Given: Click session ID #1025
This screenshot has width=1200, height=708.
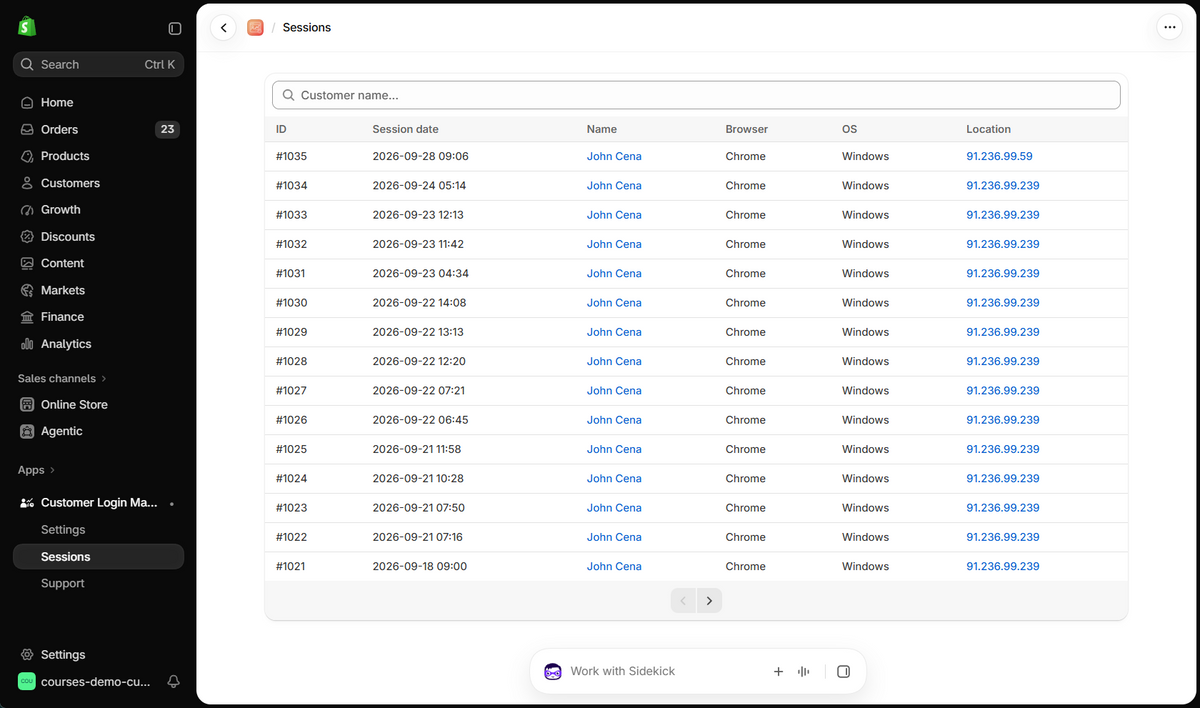Looking at the screenshot, I should 291,449.
